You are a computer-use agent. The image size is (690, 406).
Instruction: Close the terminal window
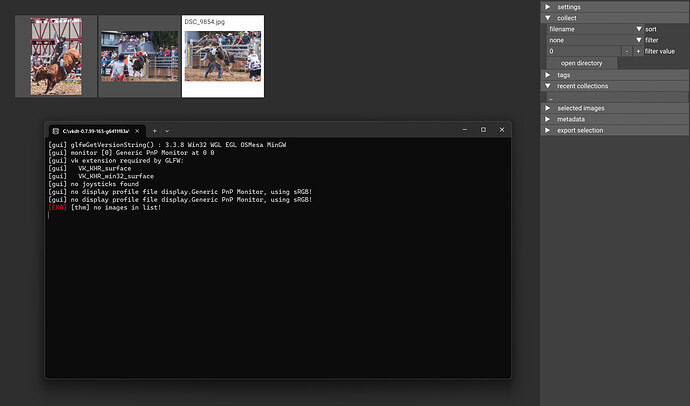click(502, 130)
